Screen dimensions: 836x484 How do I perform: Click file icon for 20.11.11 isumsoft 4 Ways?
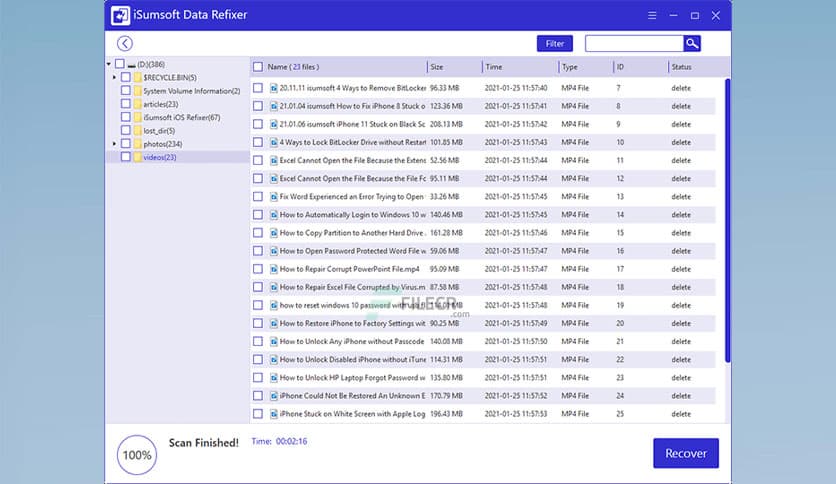(274, 88)
